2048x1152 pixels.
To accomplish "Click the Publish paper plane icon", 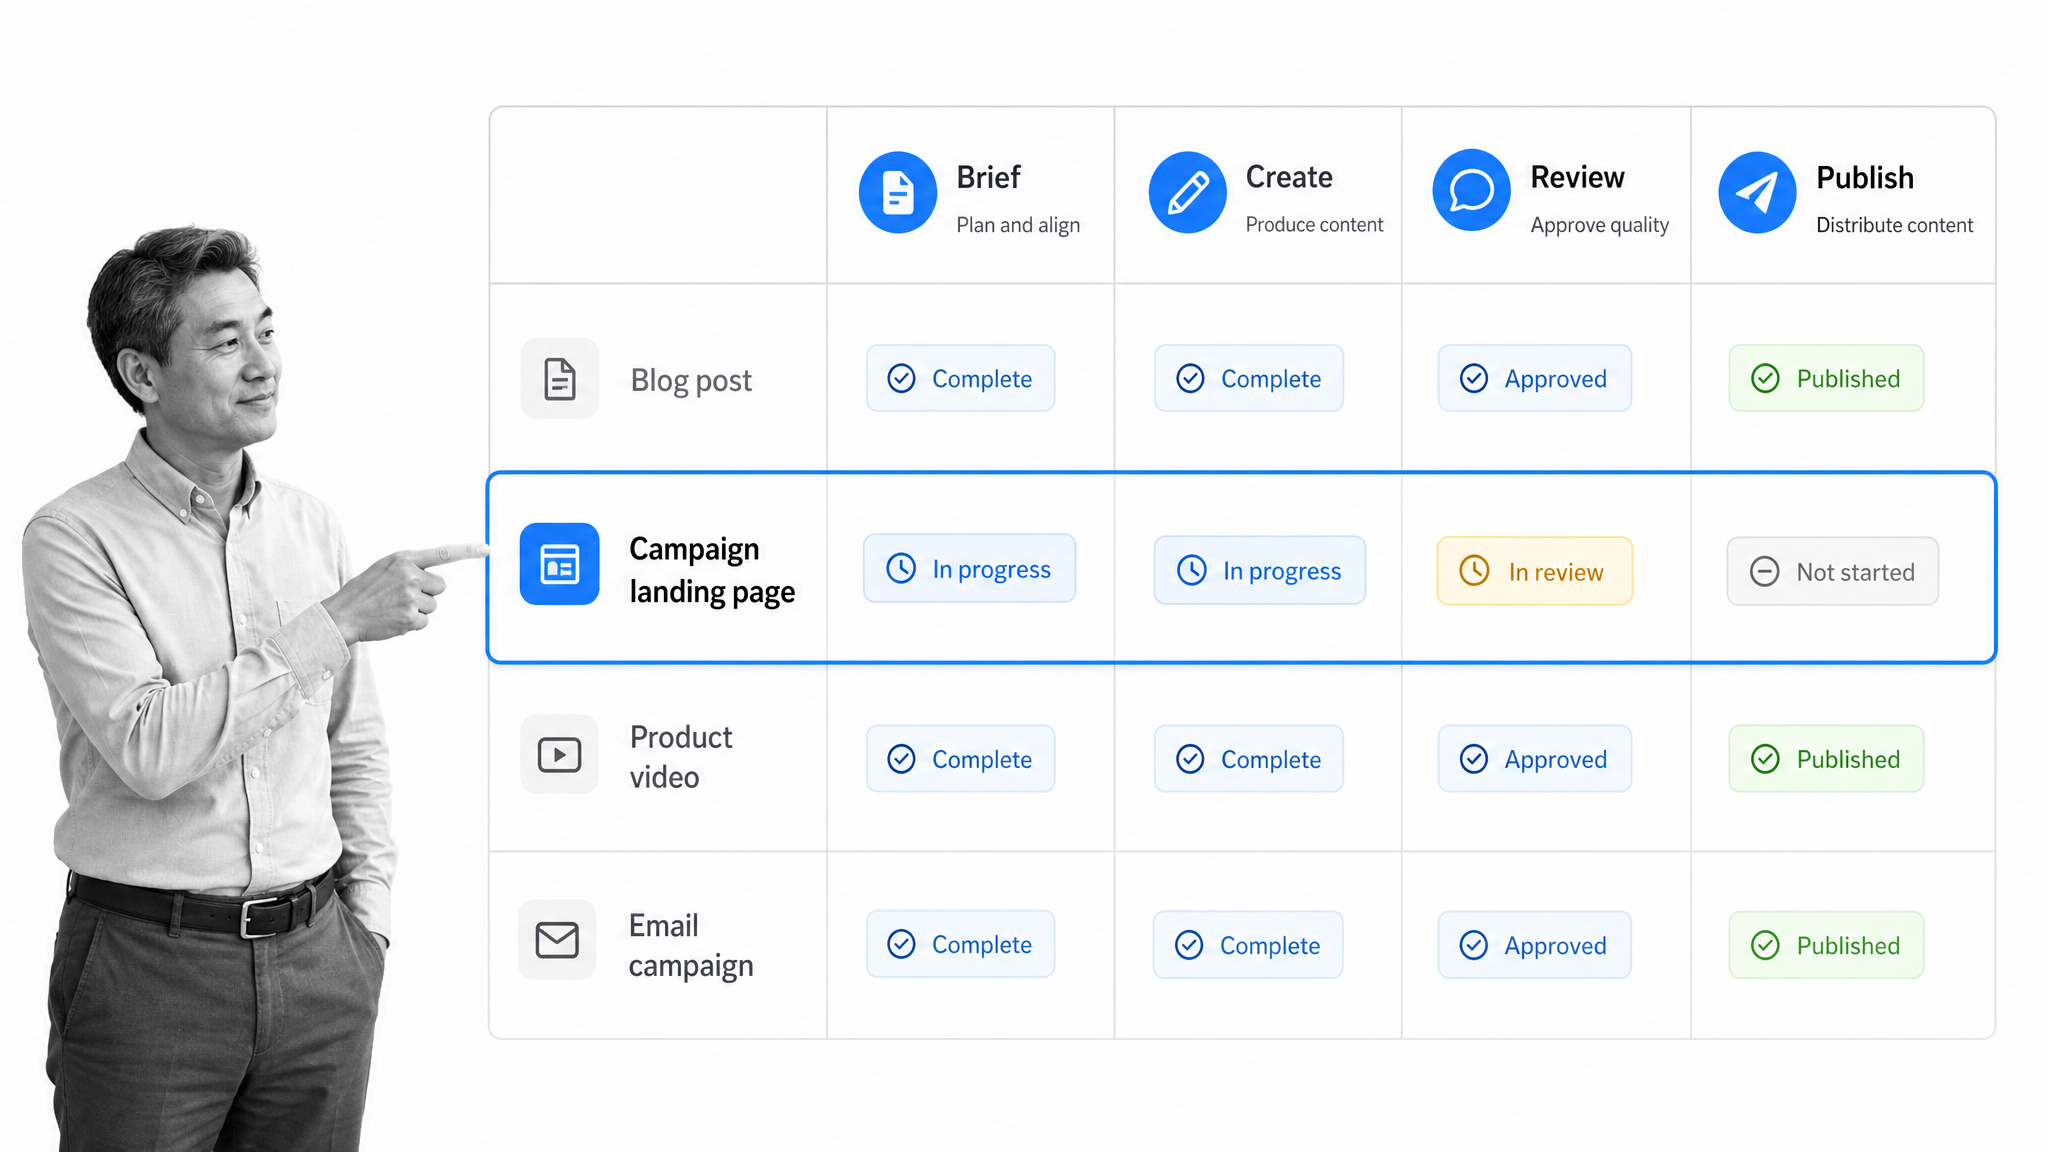I will coord(1757,192).
